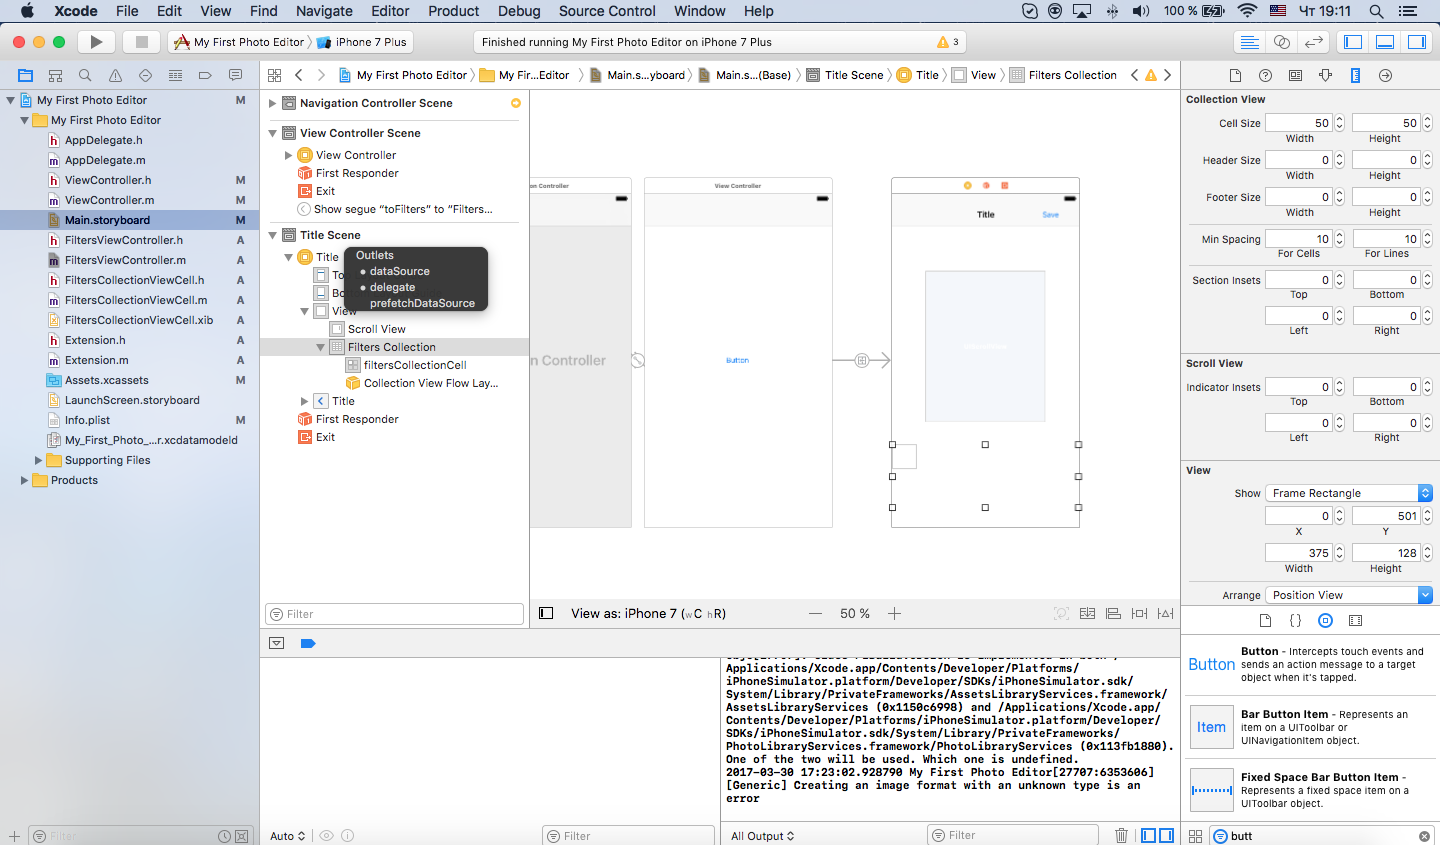This screenshot has width=1440, height=845.
Task: Open the Debug menu
Action: (x=519, y=11)
